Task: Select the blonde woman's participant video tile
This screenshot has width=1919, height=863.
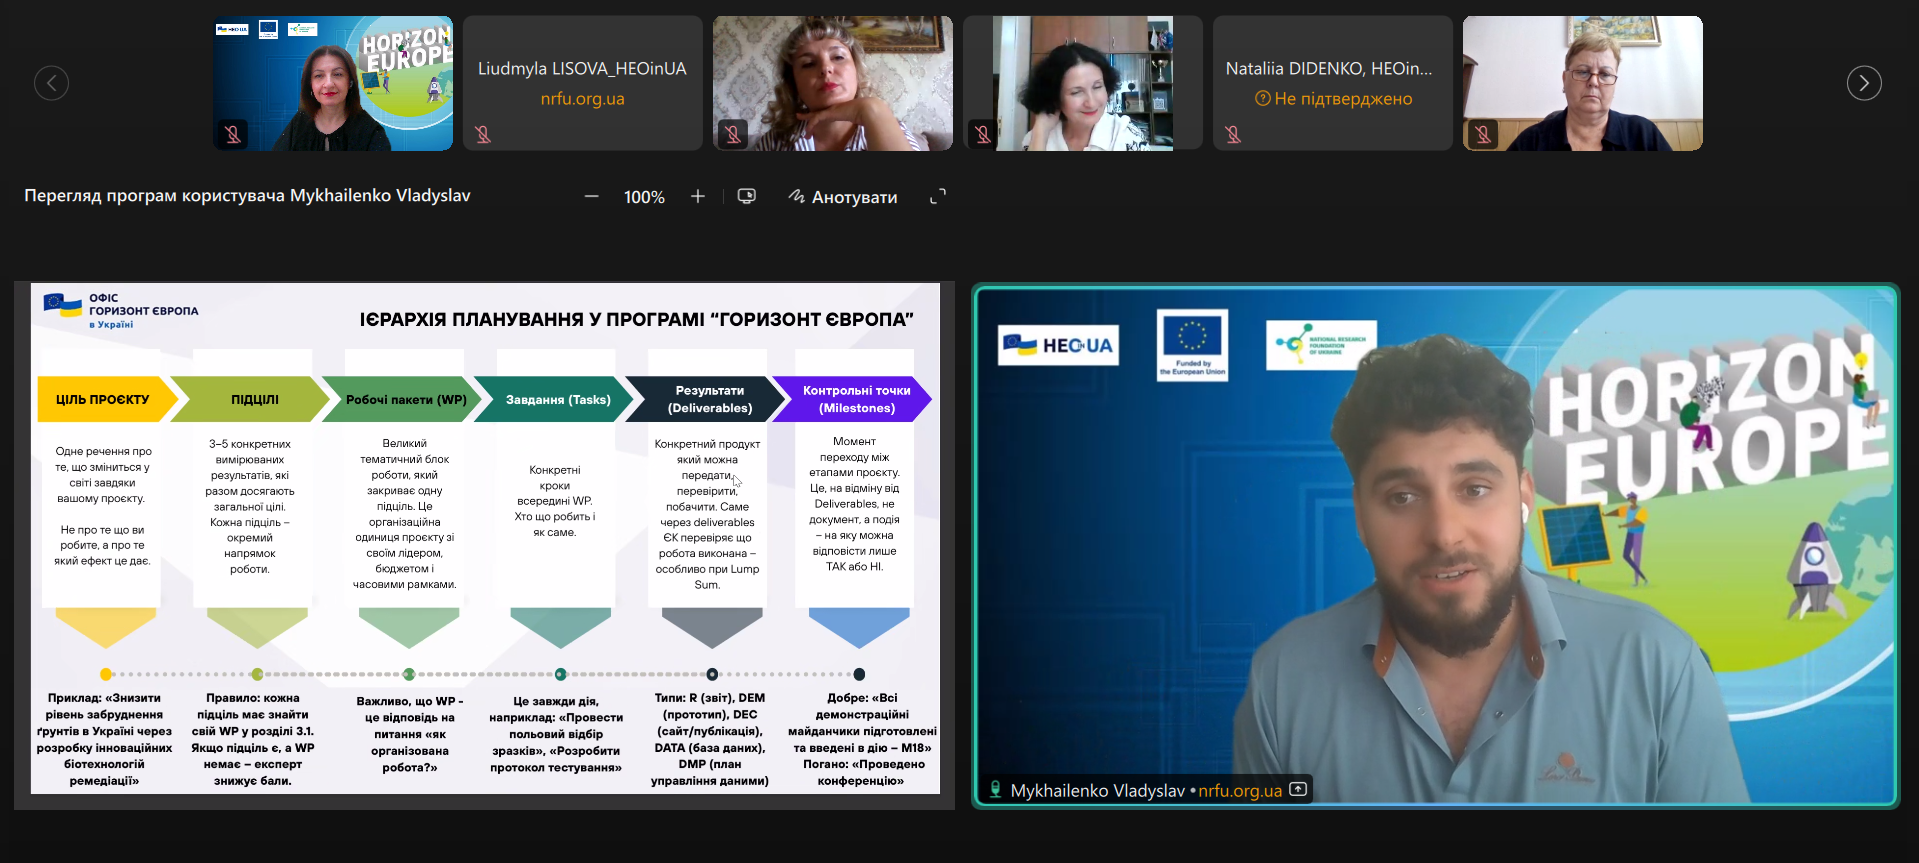Action: pos(833,83)
